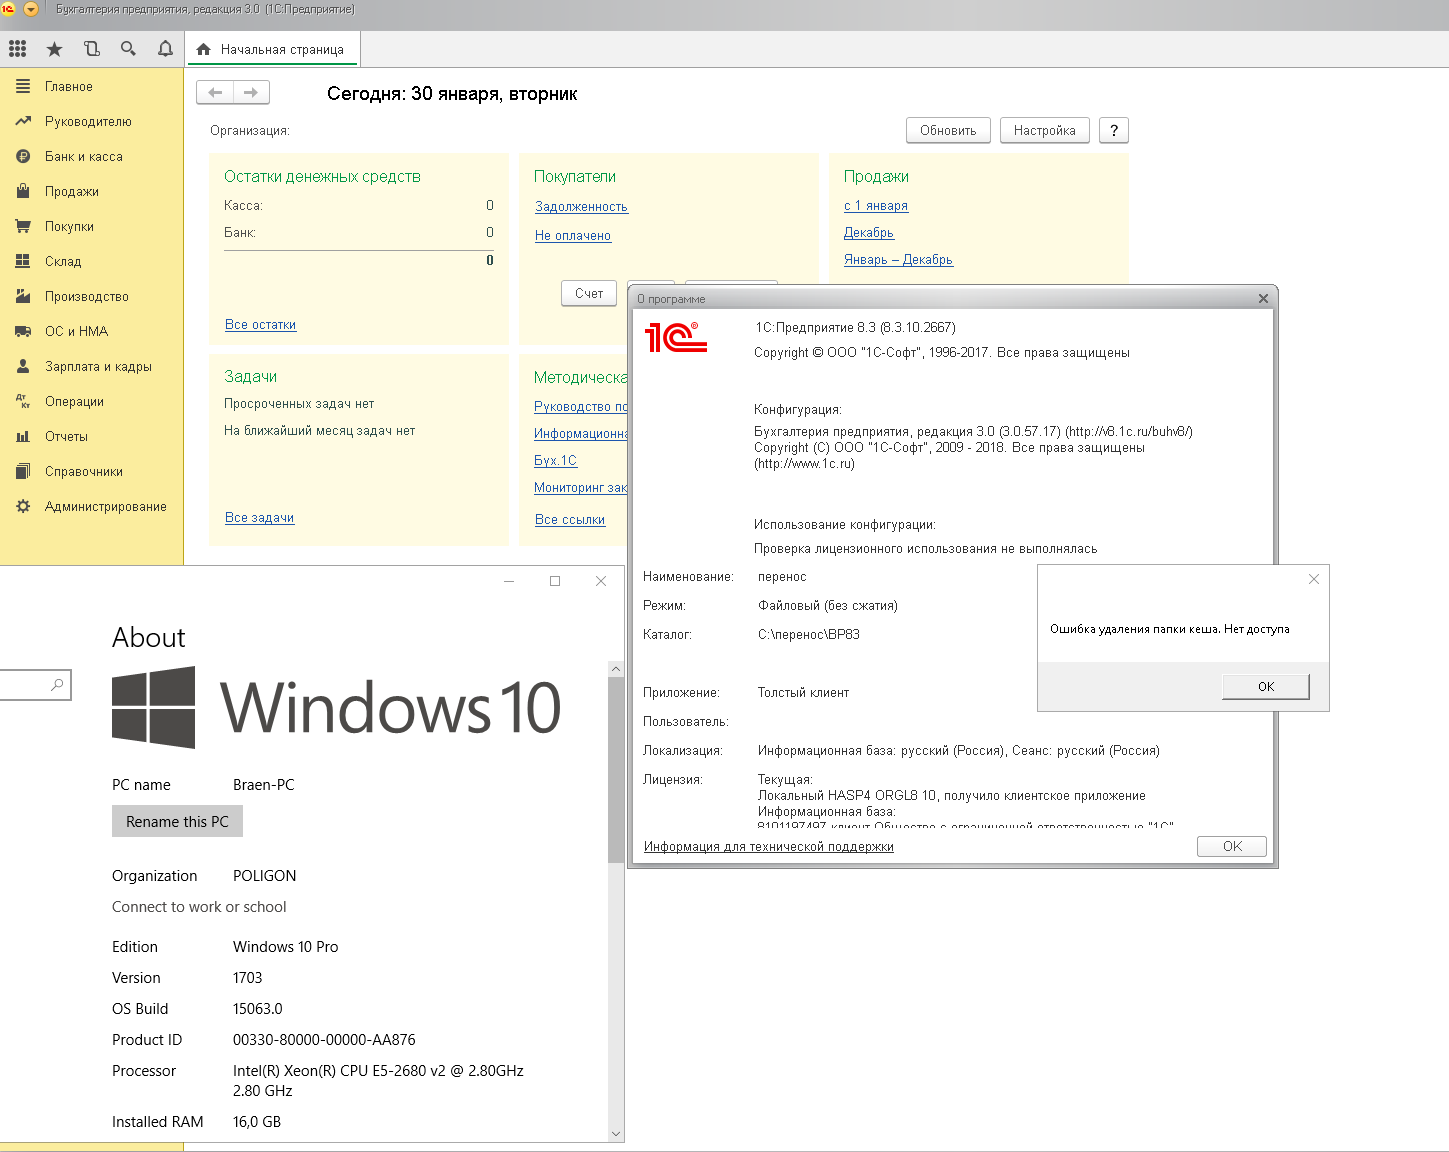This screenshot has width=1449, height=1152.
Task: Click Connect to work or school link
Action: pyautogui.click(x=199, y=907)
